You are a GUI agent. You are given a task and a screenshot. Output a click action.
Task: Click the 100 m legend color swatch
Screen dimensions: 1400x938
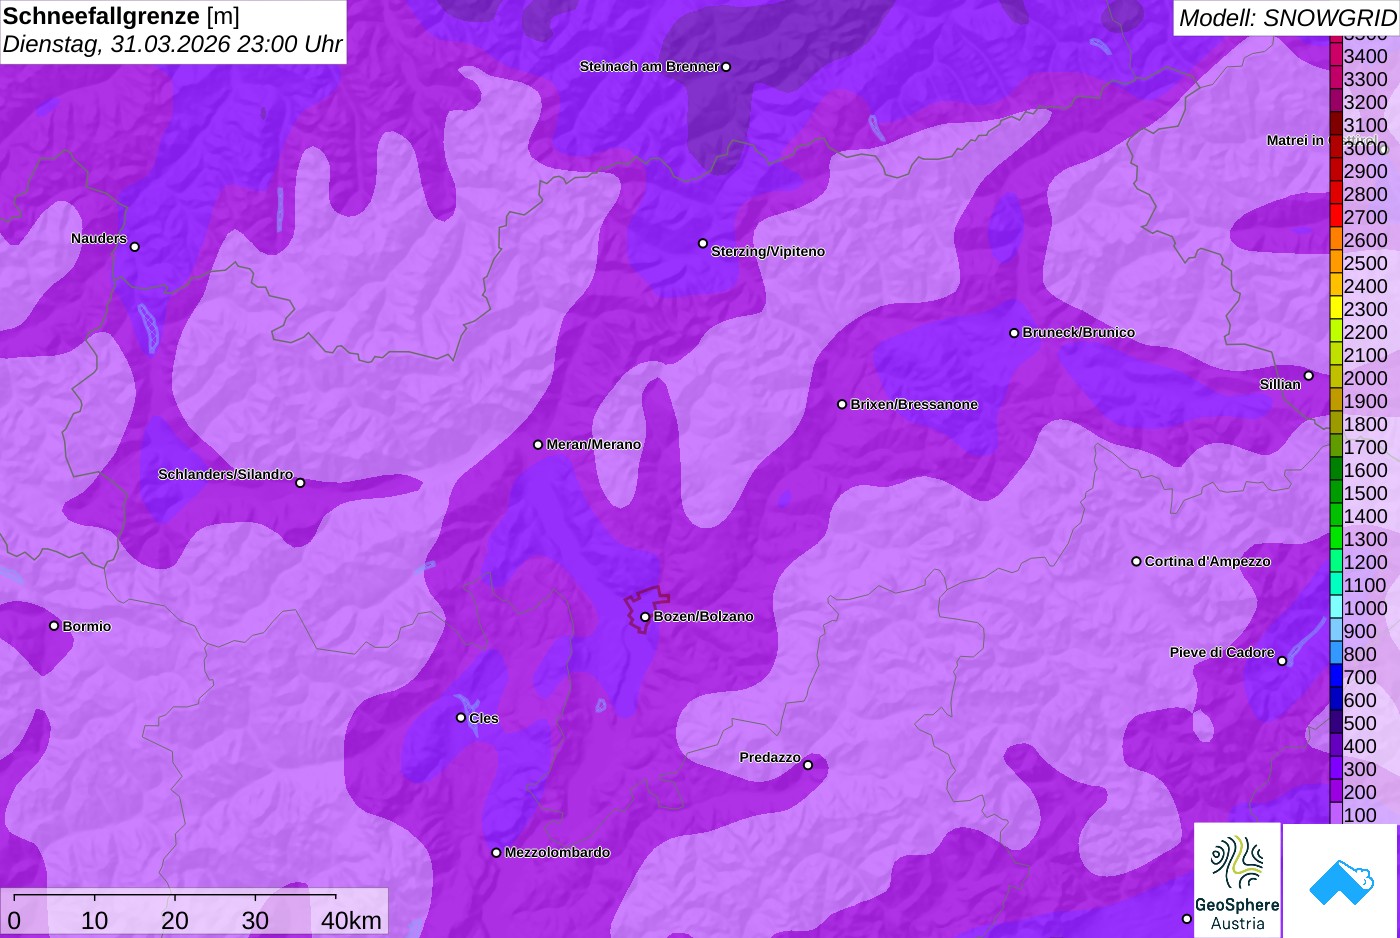pos(1335,813)
